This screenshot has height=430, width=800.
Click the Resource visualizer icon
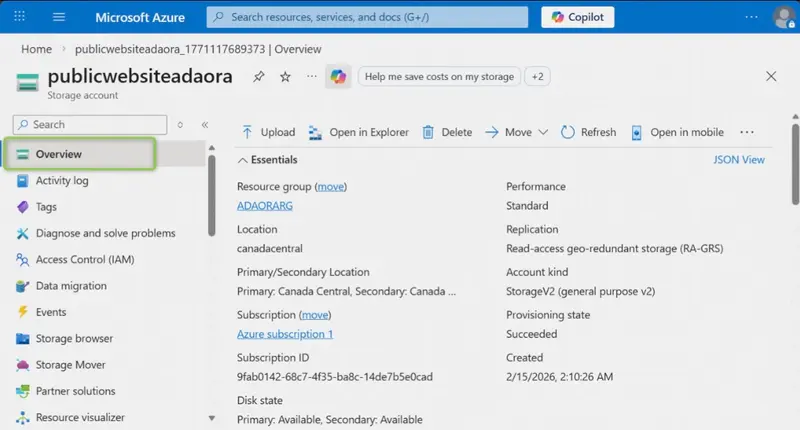point(22,418)
